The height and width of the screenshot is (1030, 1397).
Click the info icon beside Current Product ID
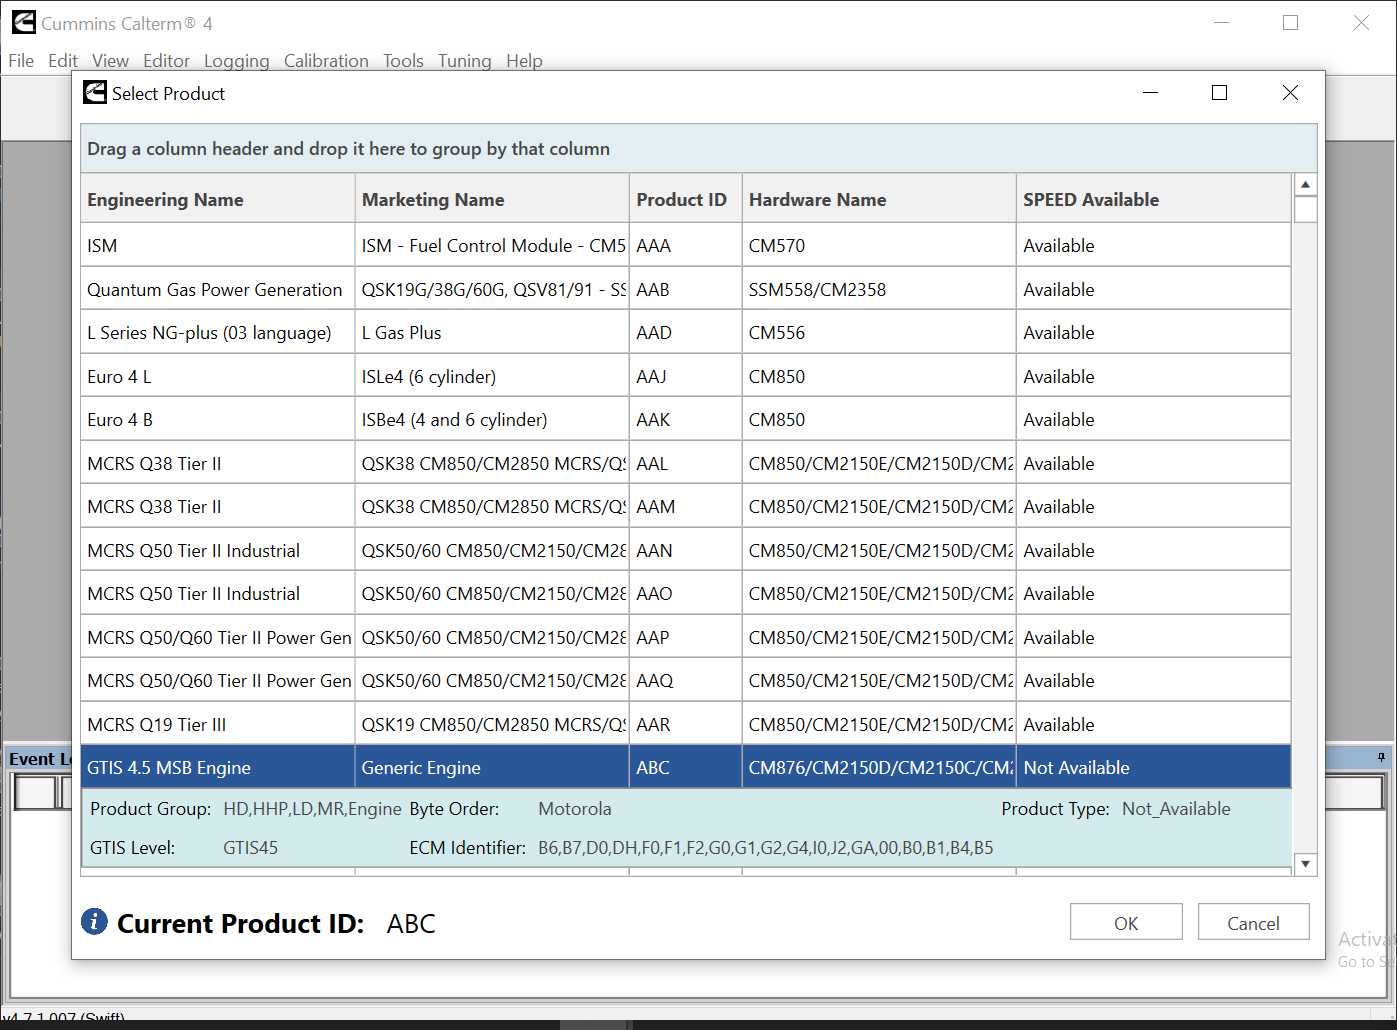(94, 921)
